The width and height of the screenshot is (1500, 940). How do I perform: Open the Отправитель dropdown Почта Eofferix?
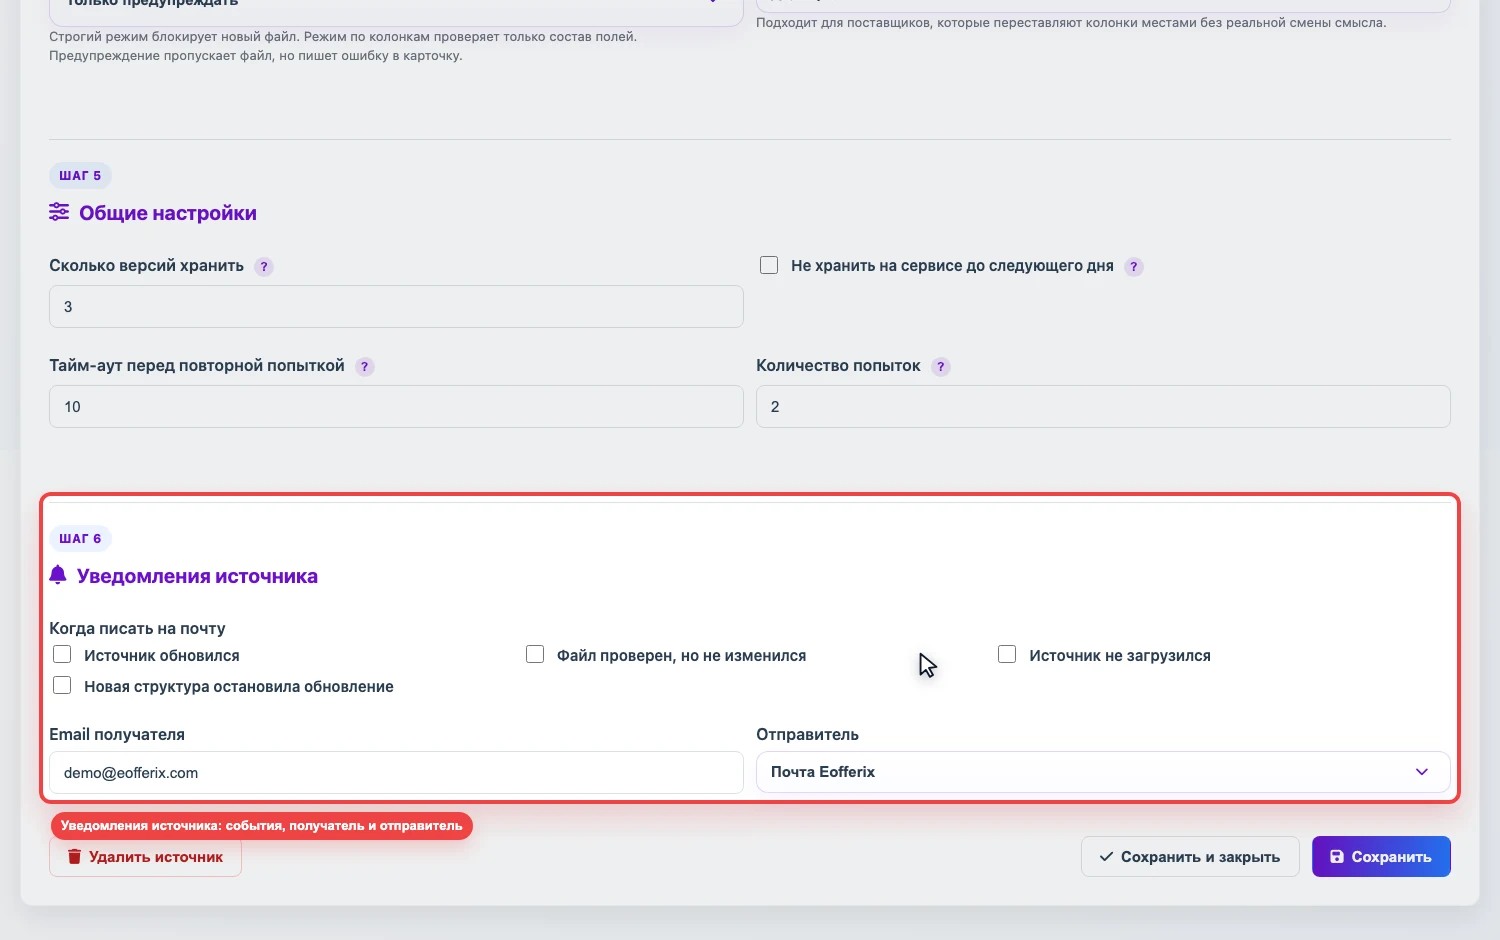coord(1103,772)
